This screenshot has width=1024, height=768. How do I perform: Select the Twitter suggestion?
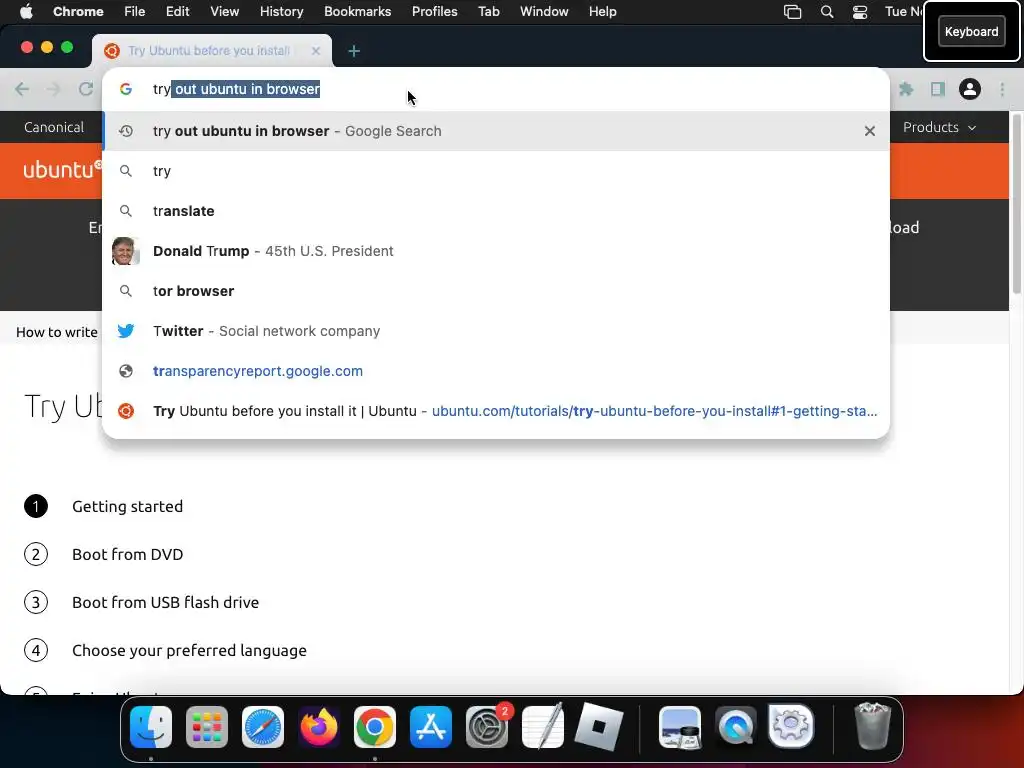(x=496, y=331)
